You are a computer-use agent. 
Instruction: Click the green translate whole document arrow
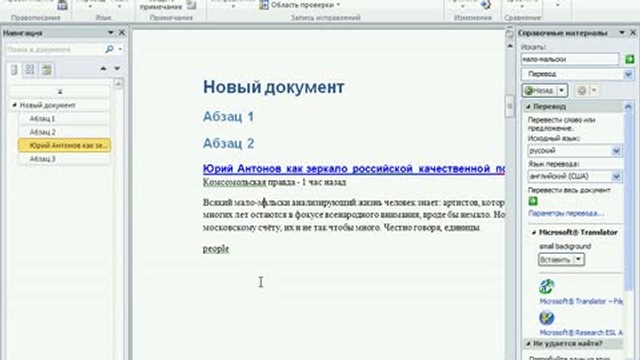coord(533,201)
